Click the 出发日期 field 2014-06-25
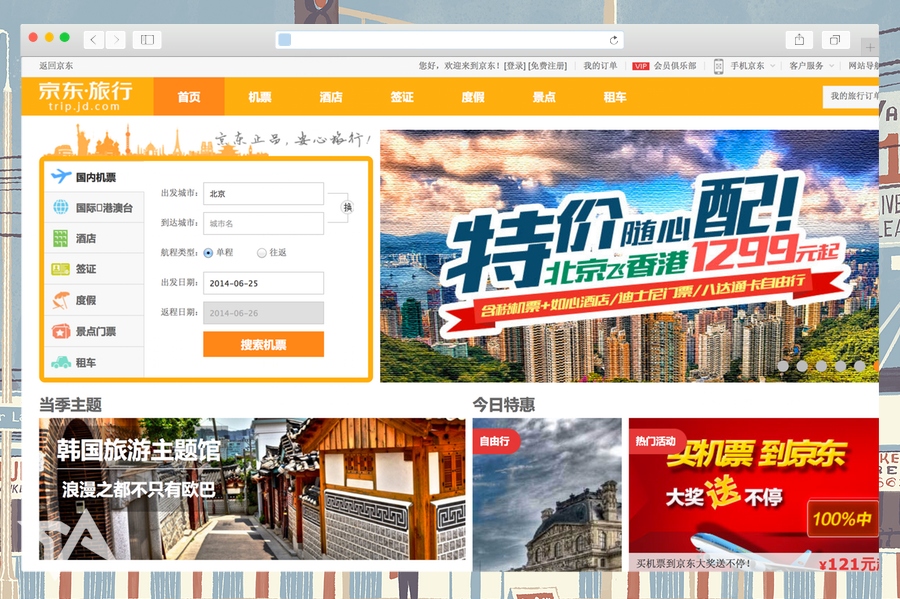This screenshot has height=599, width=900. (x=263, y=283)
